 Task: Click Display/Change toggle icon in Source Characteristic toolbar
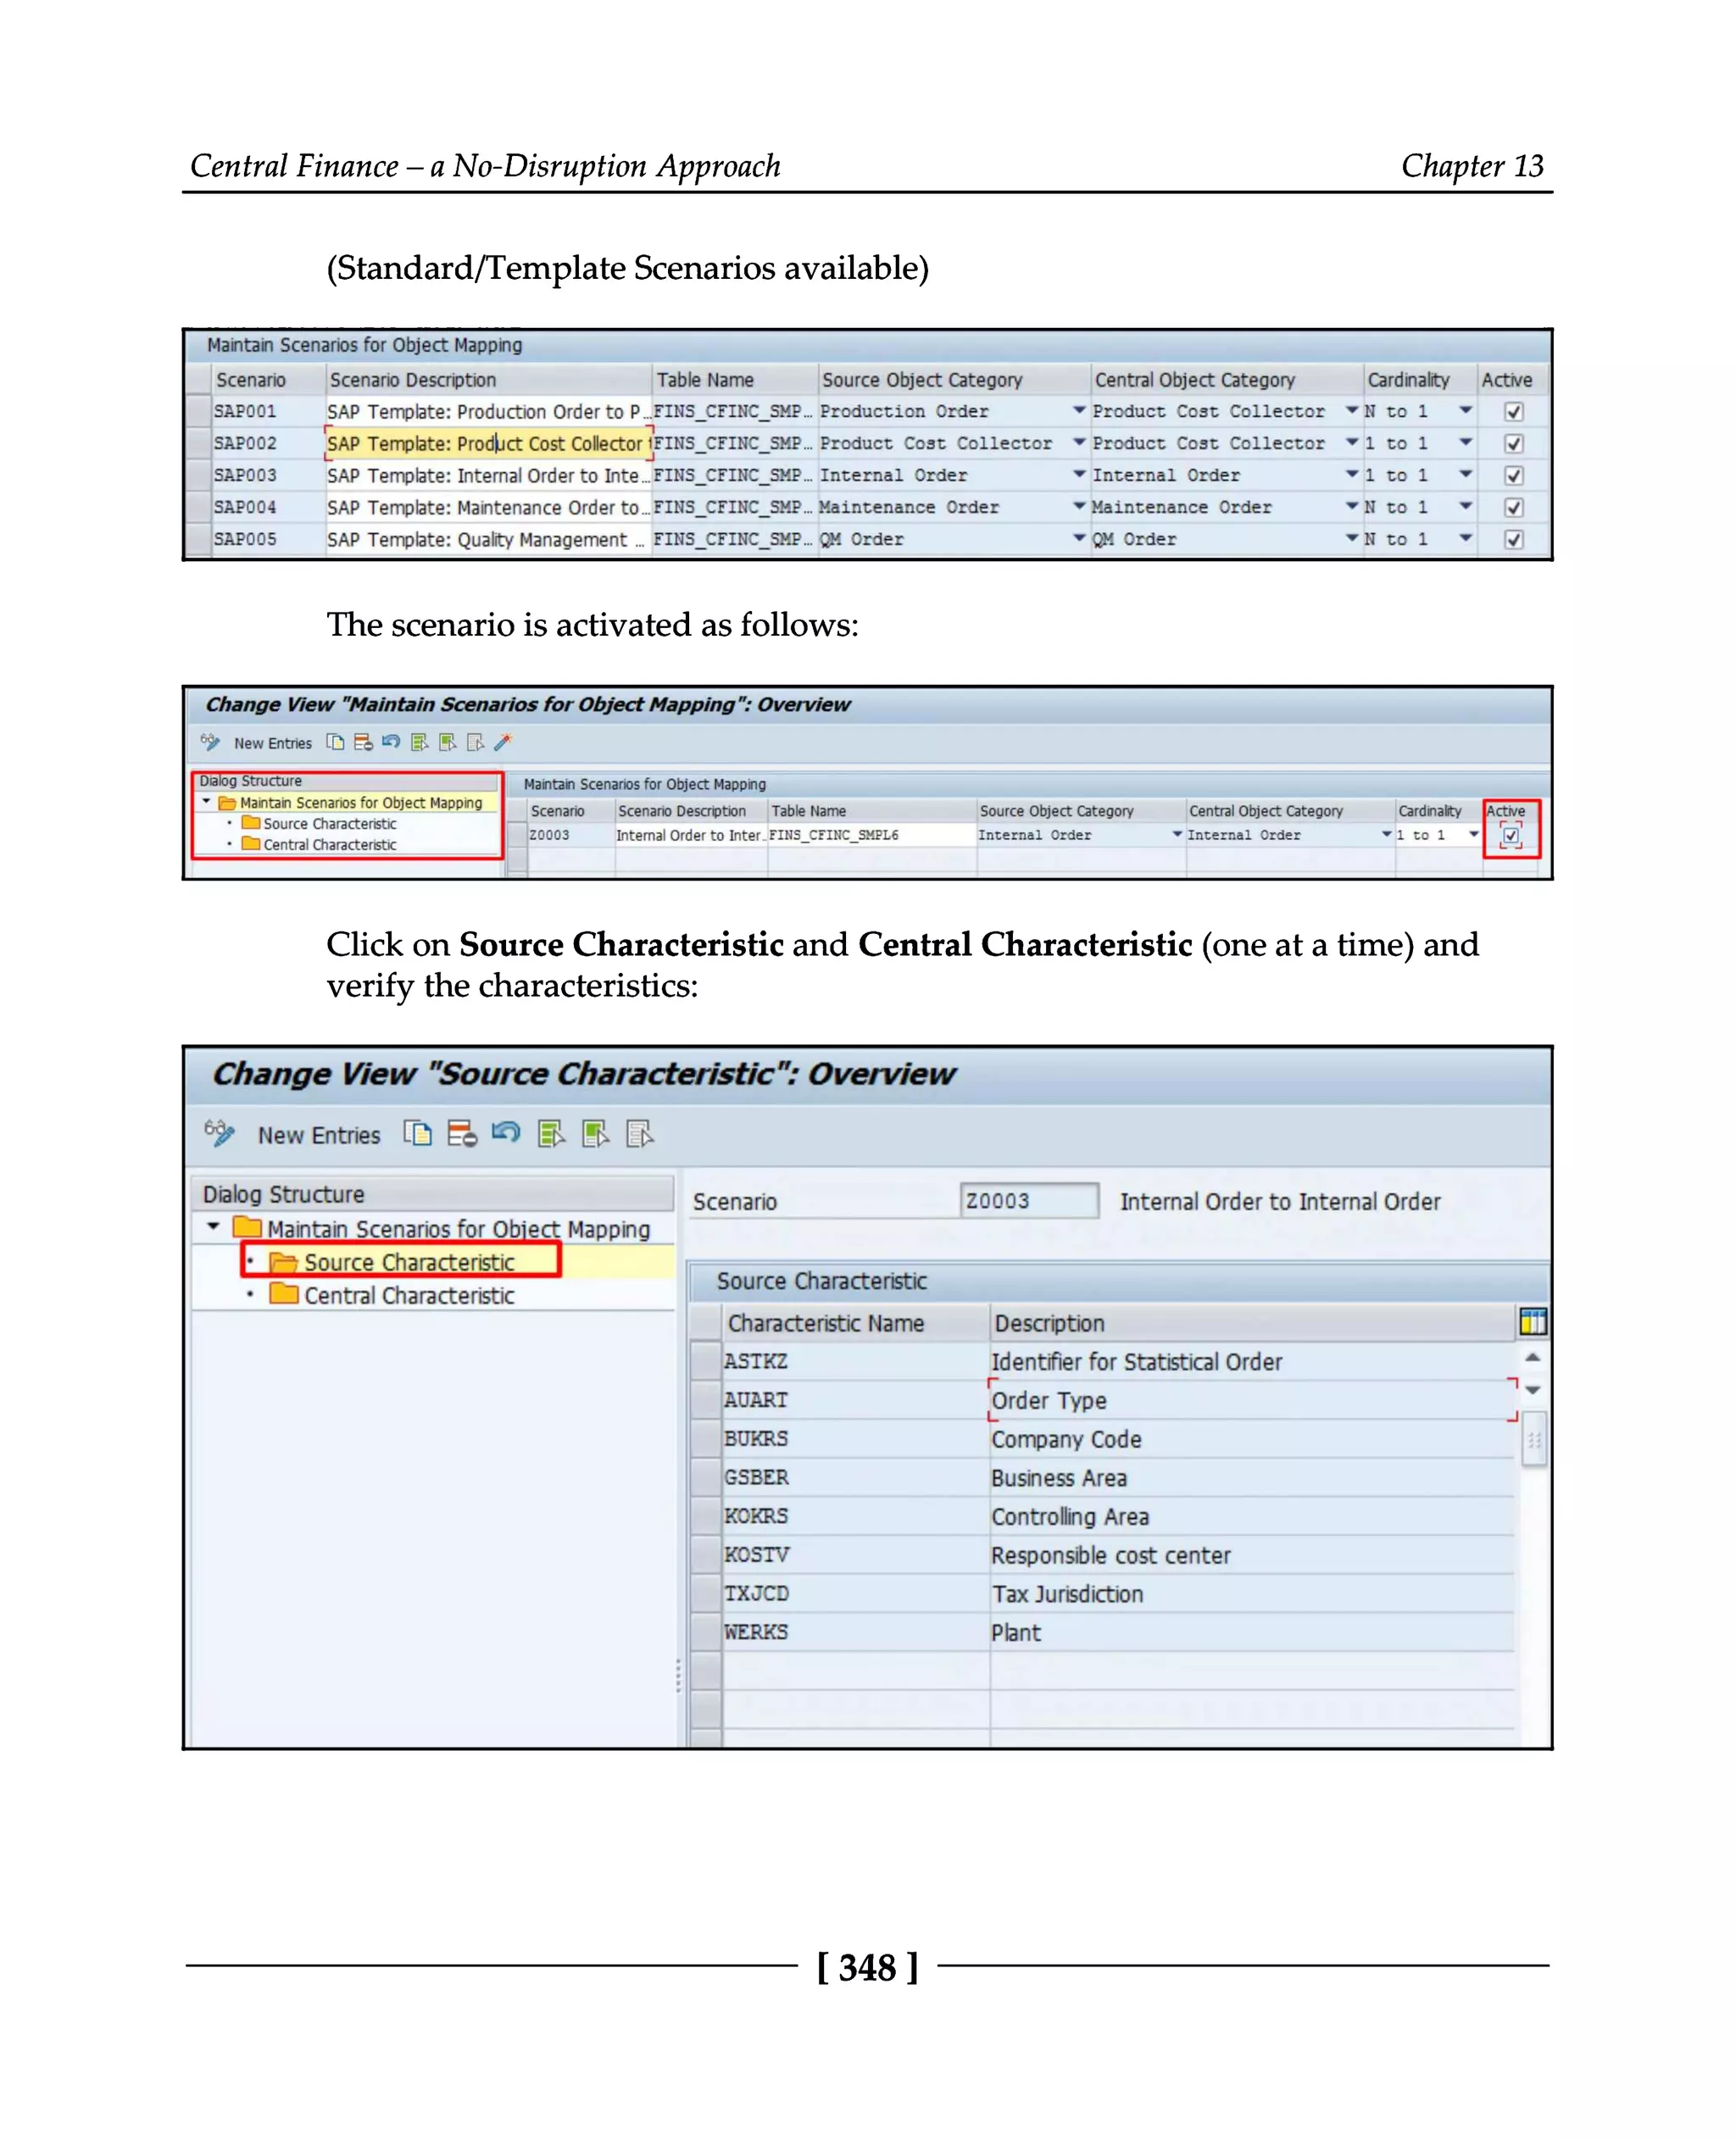point(219,1133)
